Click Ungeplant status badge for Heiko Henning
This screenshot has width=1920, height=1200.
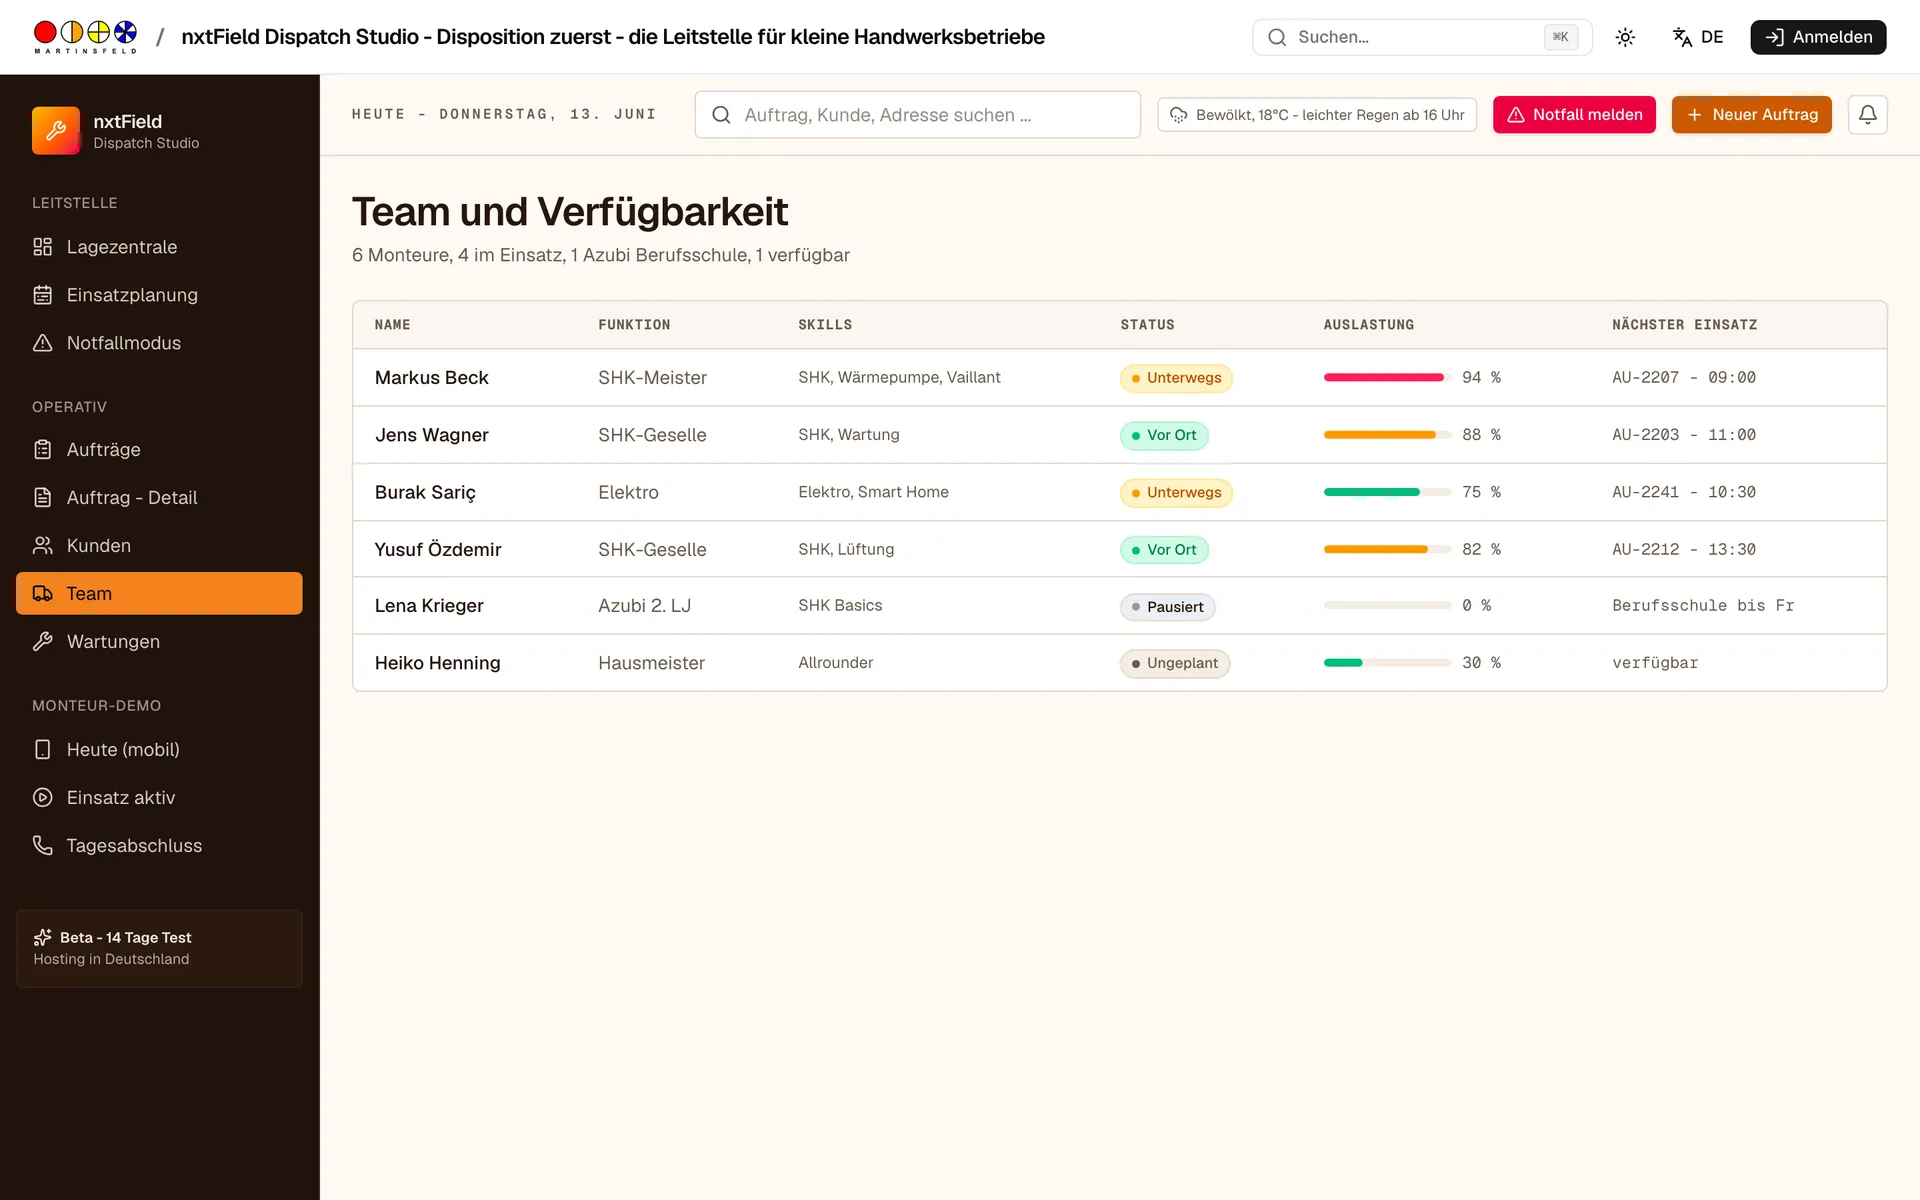1175,663
